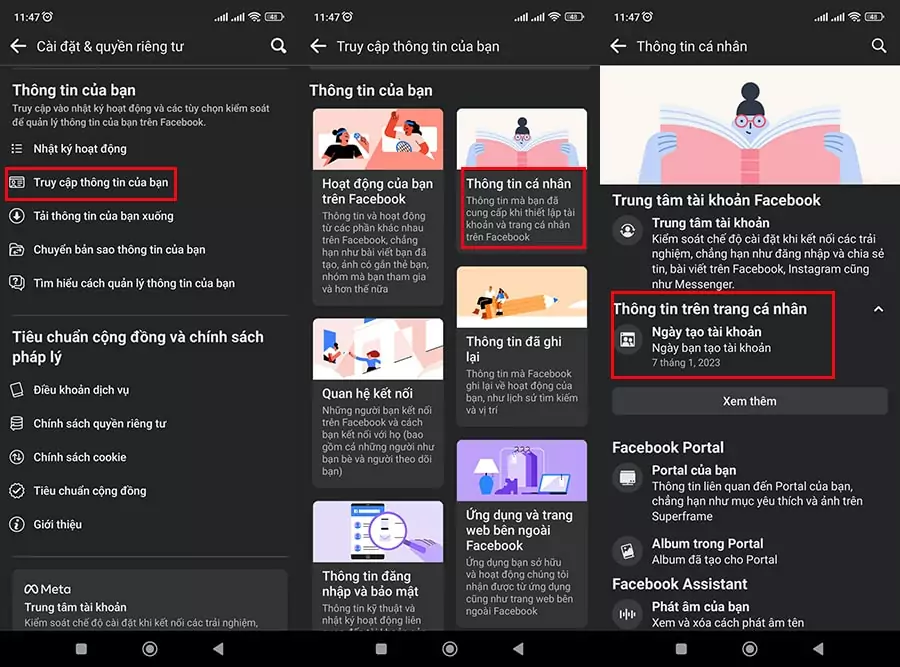
Task: Click the Truy cập thông tin của bạn icon
Action: click(x=17, y=183)
